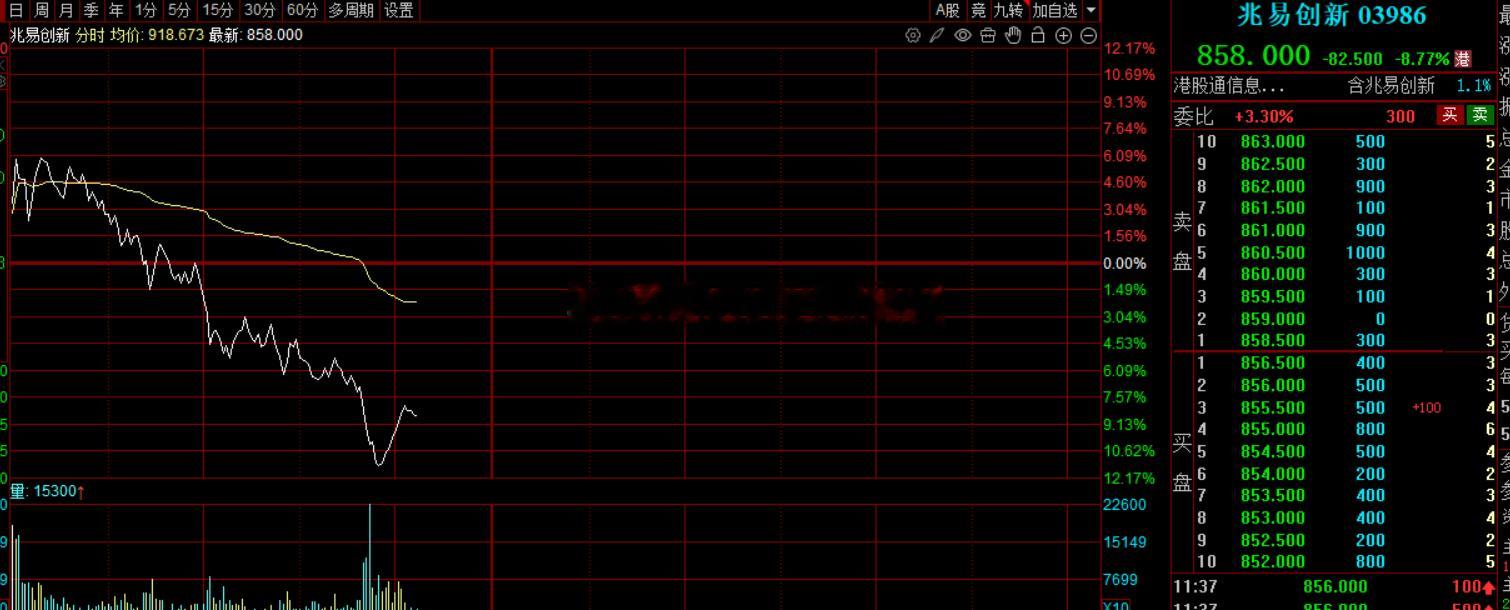Viewport: 1510px width, 610px height.
Task: Open chart settings gear icon
Action: (x=913, y=35)
